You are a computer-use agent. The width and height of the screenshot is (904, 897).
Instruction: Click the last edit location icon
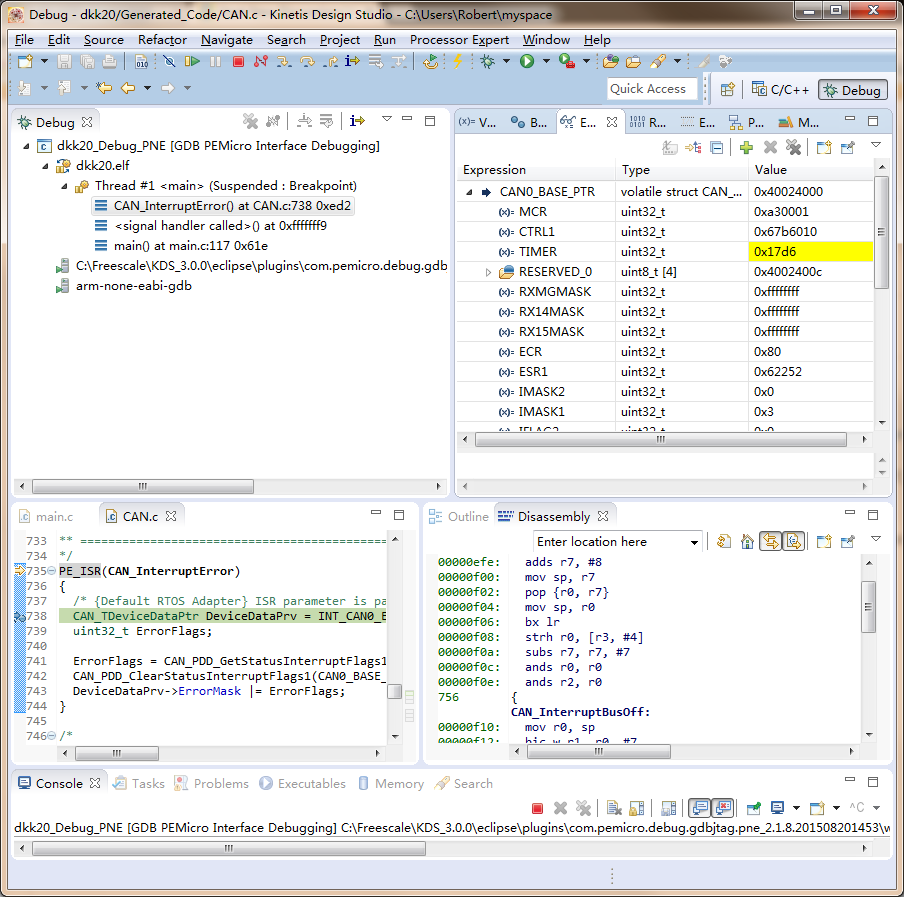pos(104,88)
